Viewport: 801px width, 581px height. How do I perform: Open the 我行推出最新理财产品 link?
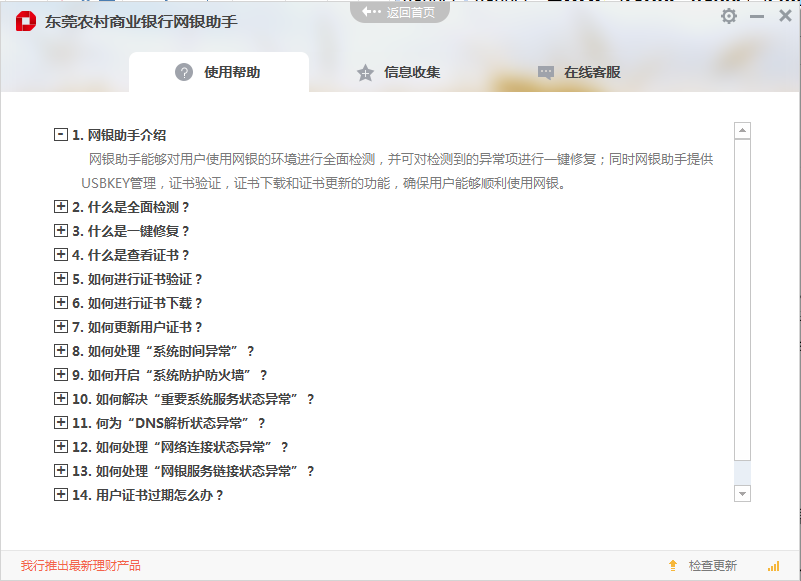tap(81, 566)
